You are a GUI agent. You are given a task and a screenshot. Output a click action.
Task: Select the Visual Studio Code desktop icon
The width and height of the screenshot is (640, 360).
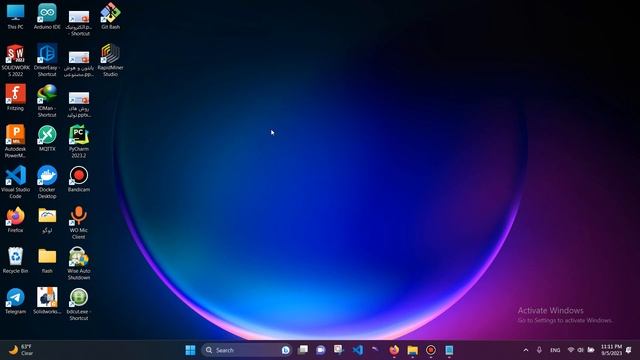16,182
